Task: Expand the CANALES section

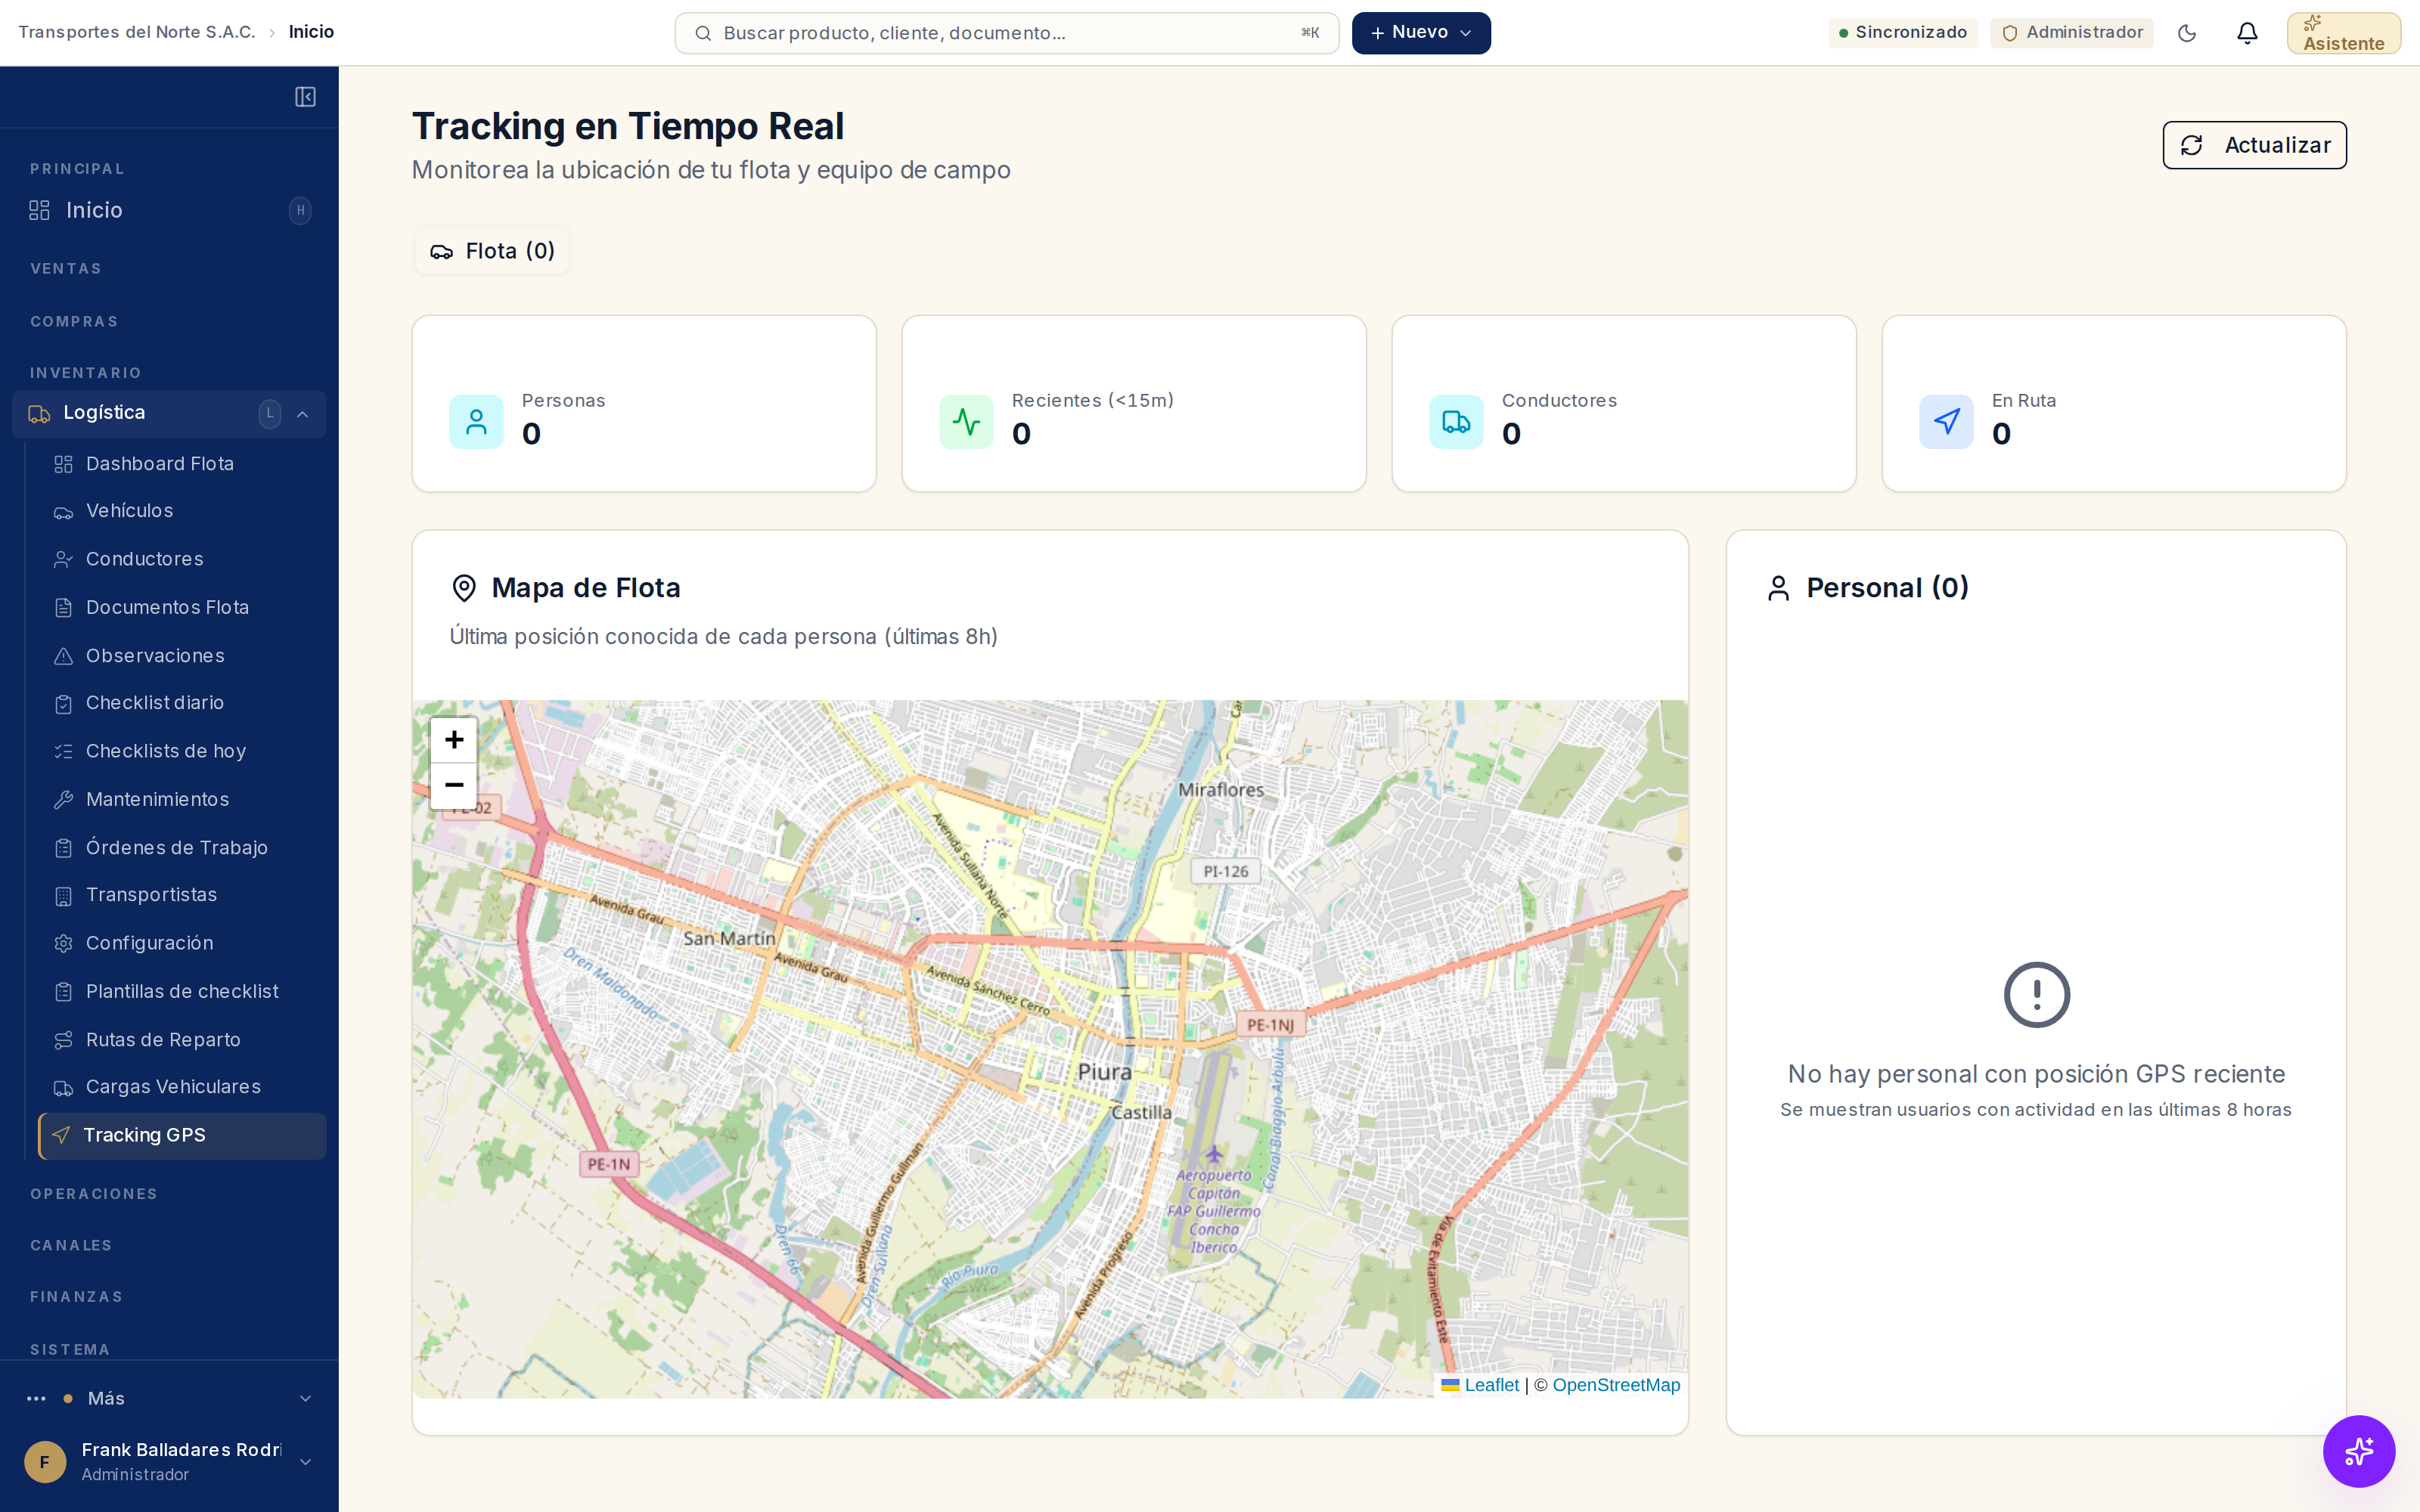Action: (71, 1245)
